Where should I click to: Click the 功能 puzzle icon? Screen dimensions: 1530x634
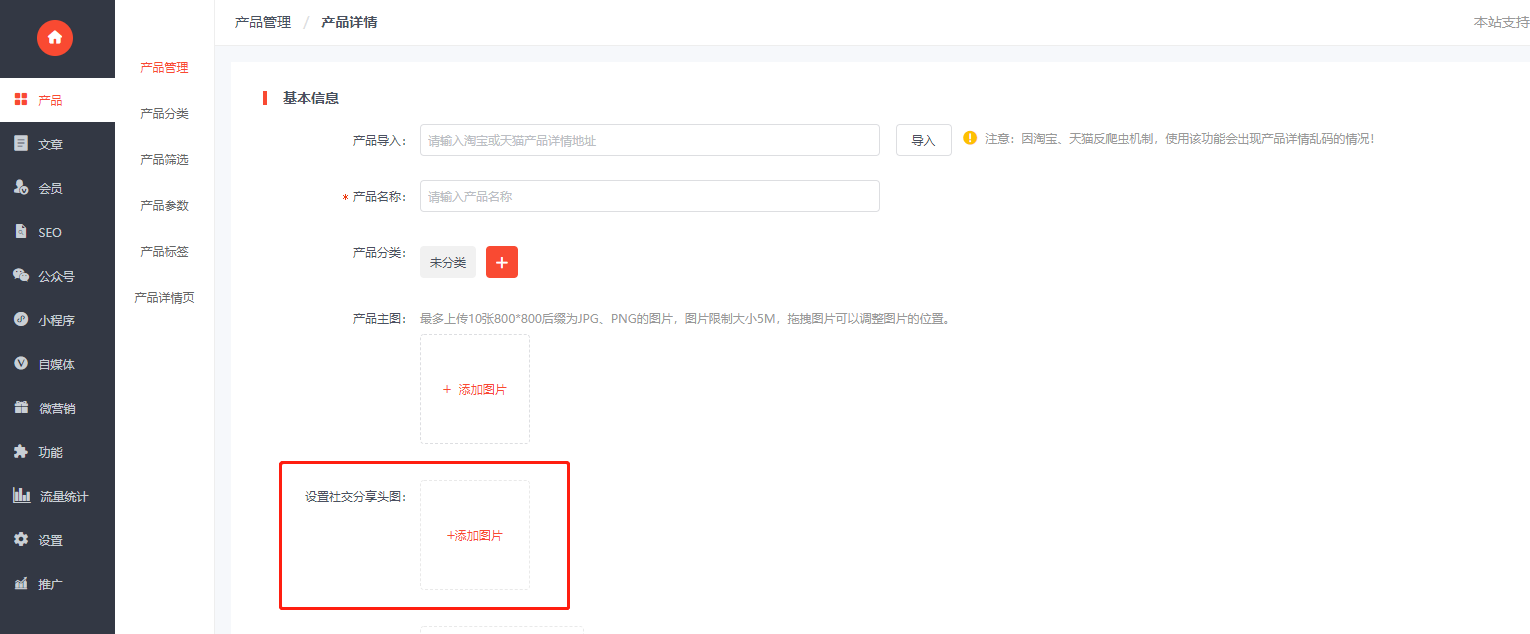[21, 451]
